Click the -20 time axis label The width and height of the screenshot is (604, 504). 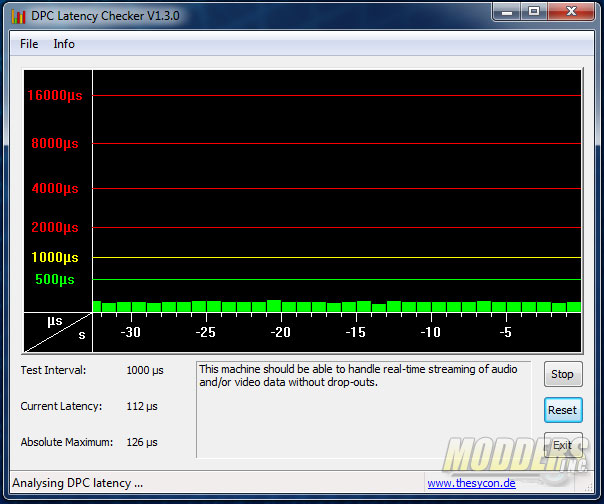[280, 332]
